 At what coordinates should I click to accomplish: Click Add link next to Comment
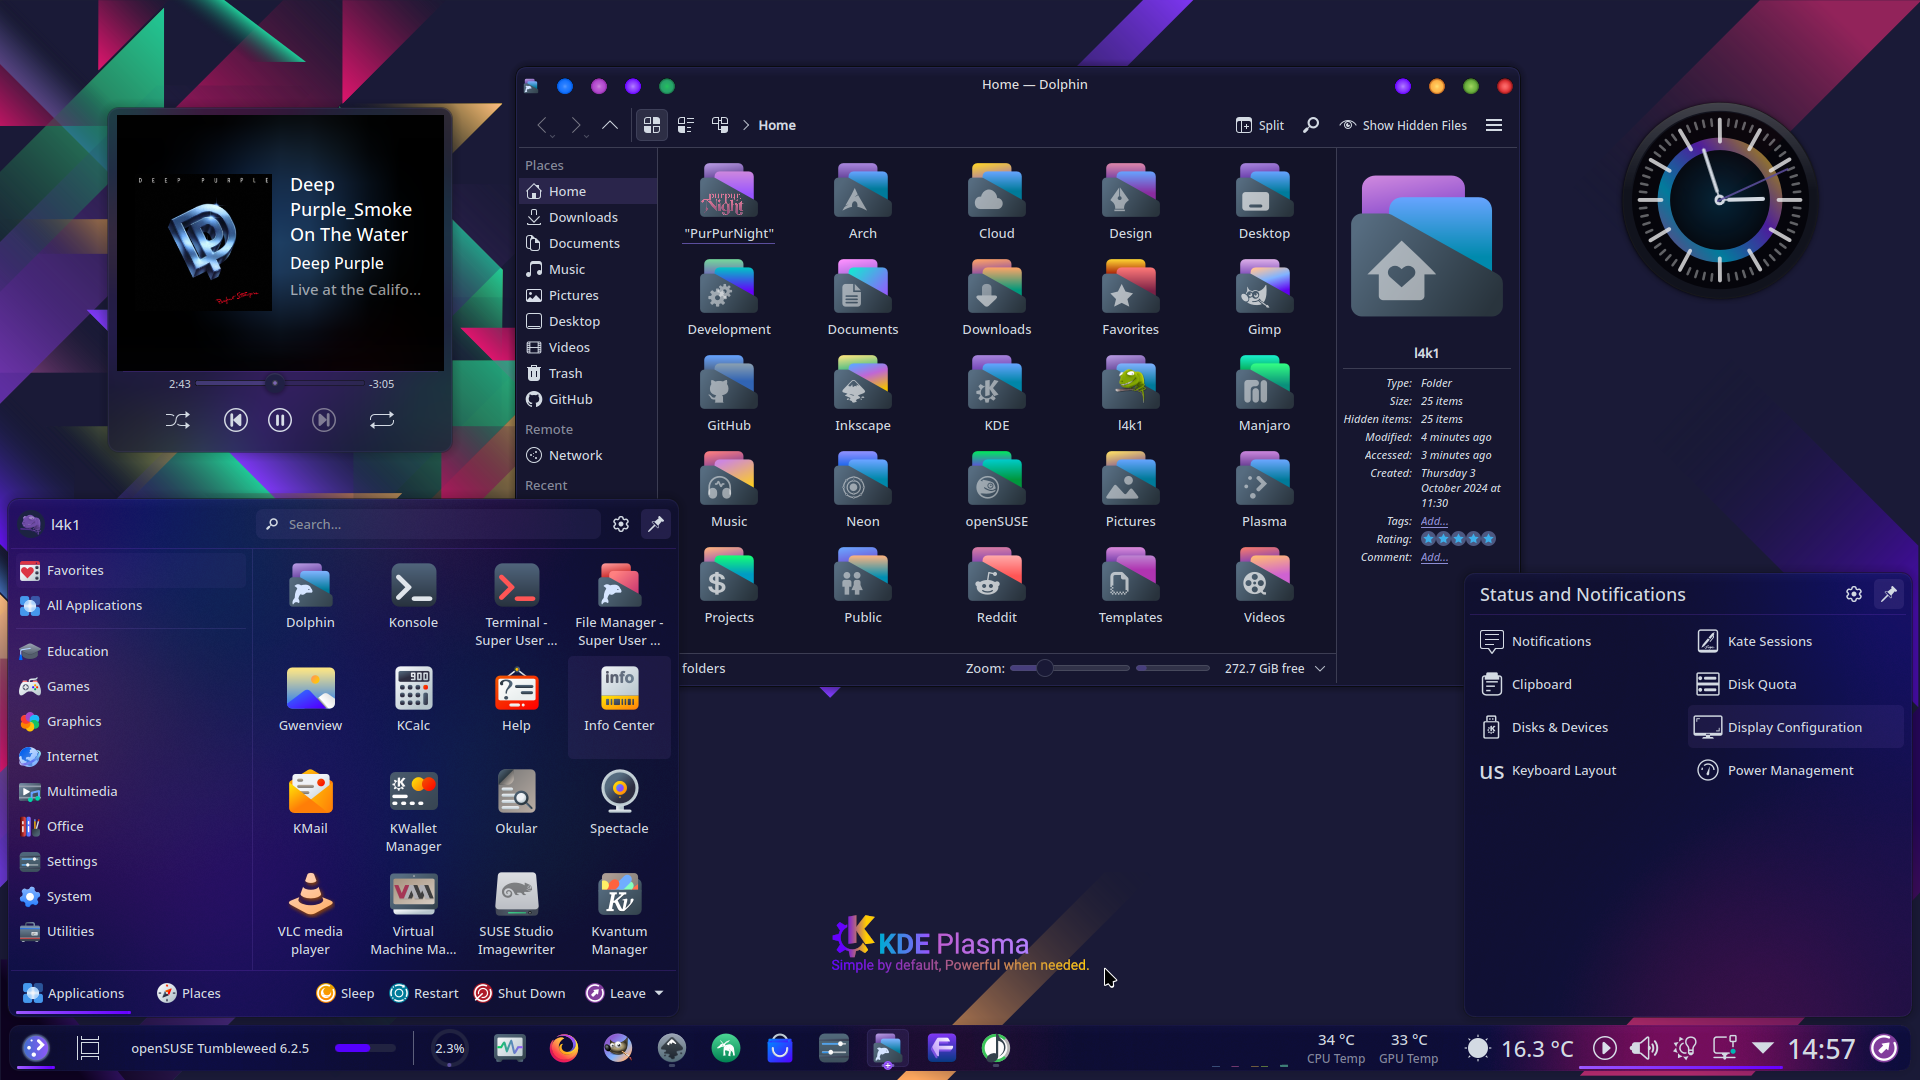(1433, 557)
